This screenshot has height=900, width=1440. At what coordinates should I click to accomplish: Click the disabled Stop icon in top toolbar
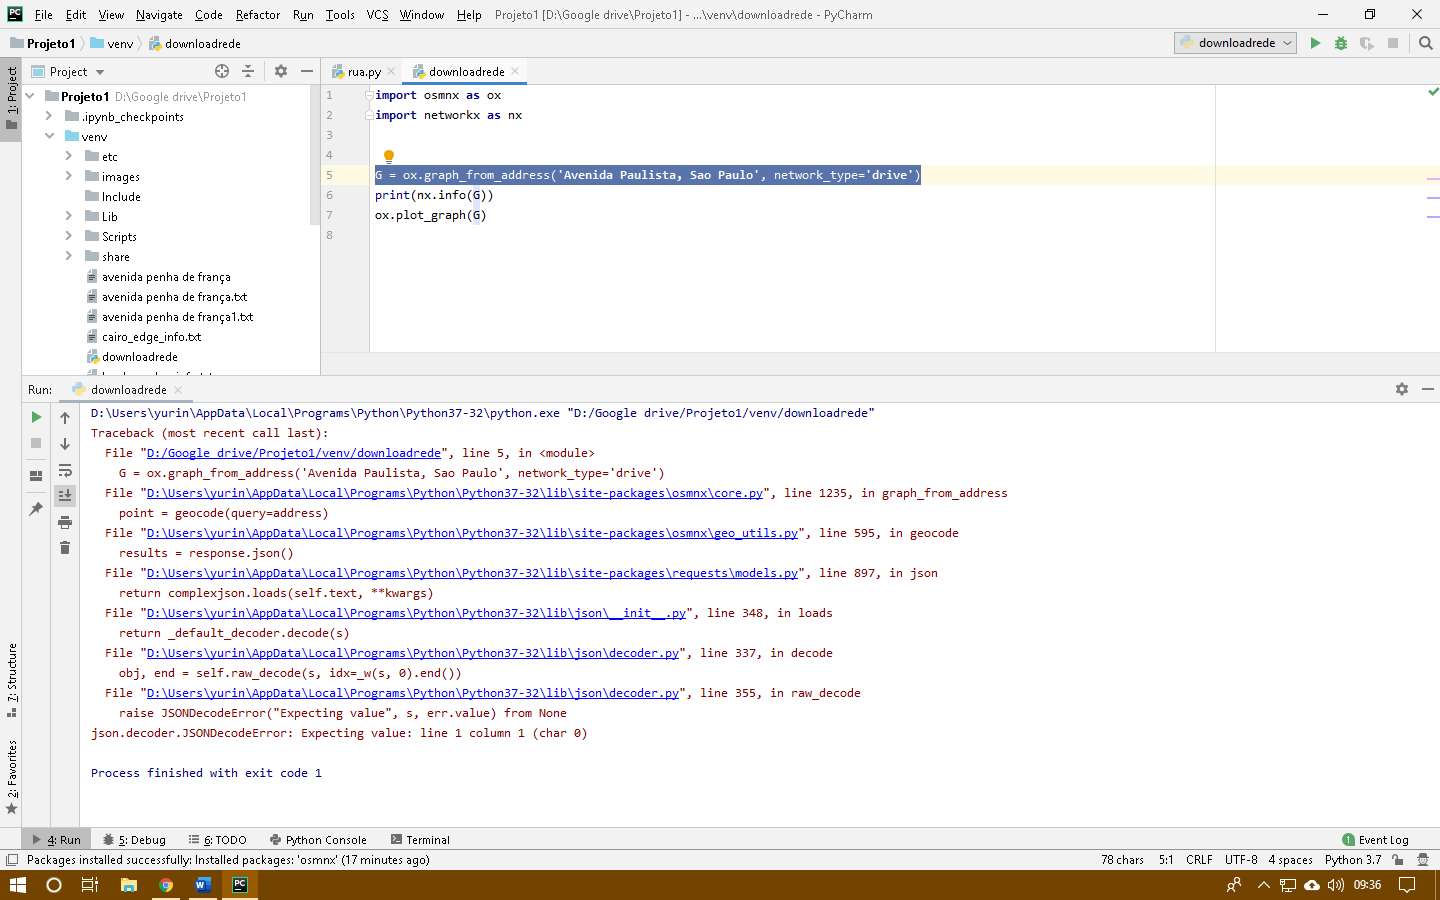tap(1393, 43)
